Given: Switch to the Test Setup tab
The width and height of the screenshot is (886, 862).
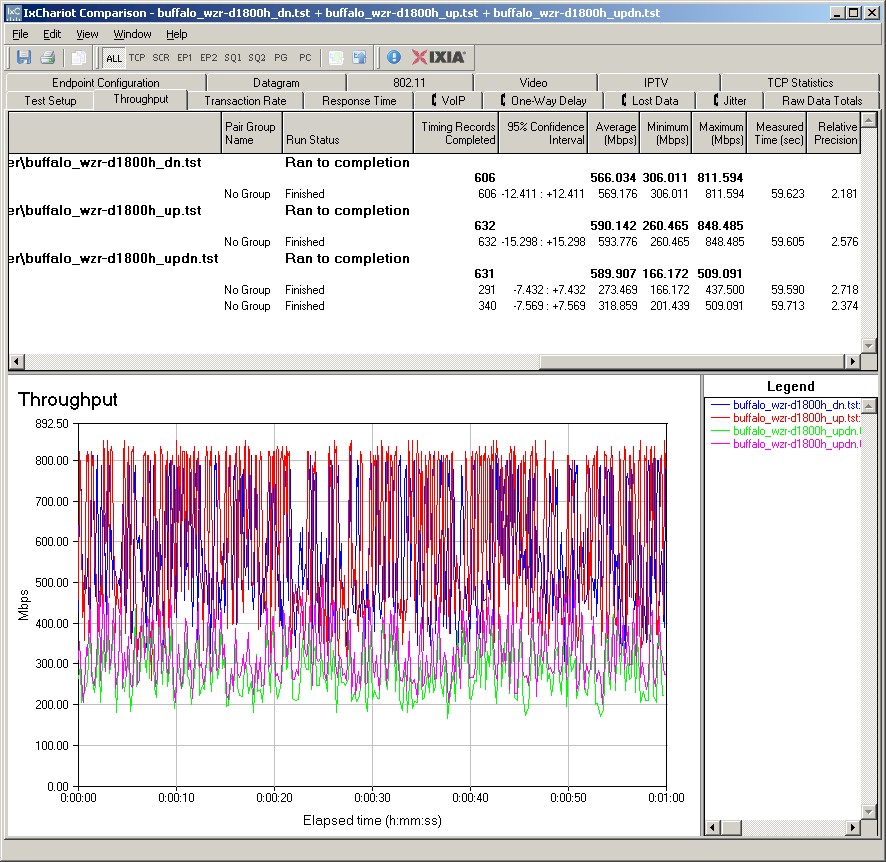Looking at the screenshot, I should [50, 101].
